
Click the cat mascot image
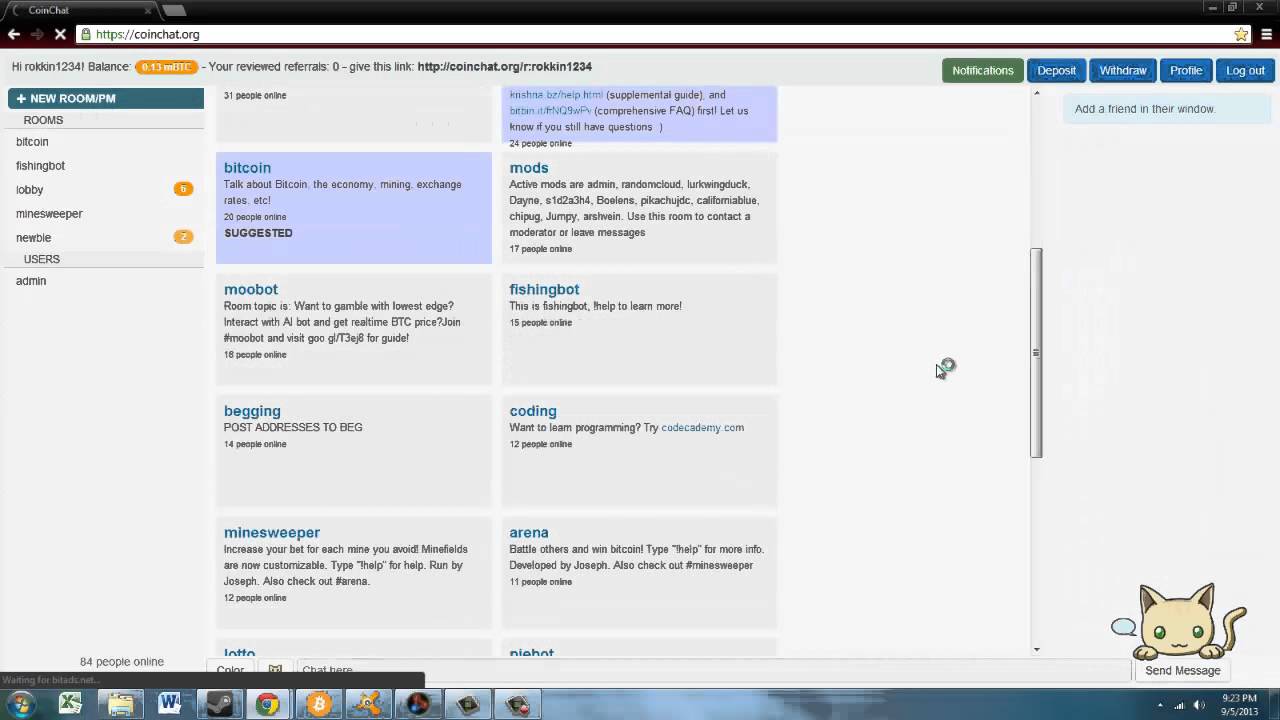coord(1189,620)
